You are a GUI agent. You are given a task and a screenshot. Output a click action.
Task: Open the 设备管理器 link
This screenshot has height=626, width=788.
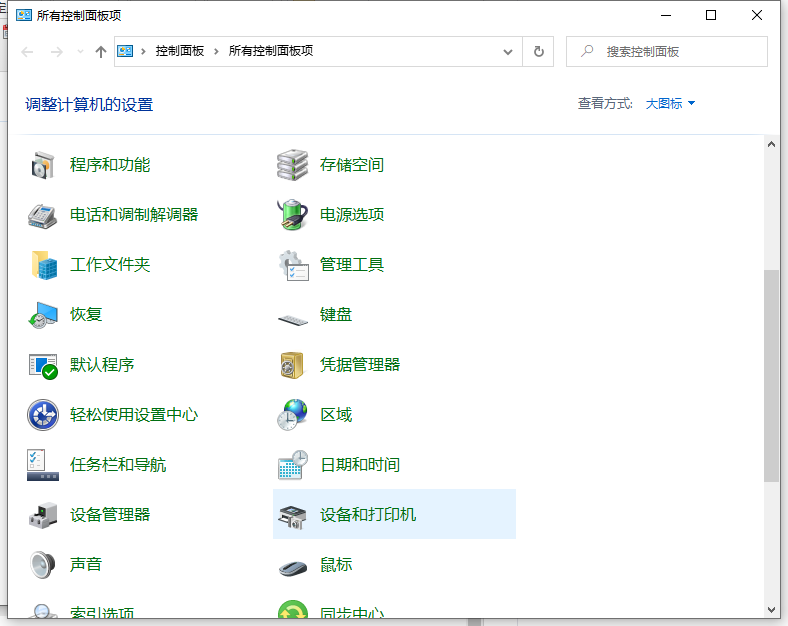coord(110,515)
